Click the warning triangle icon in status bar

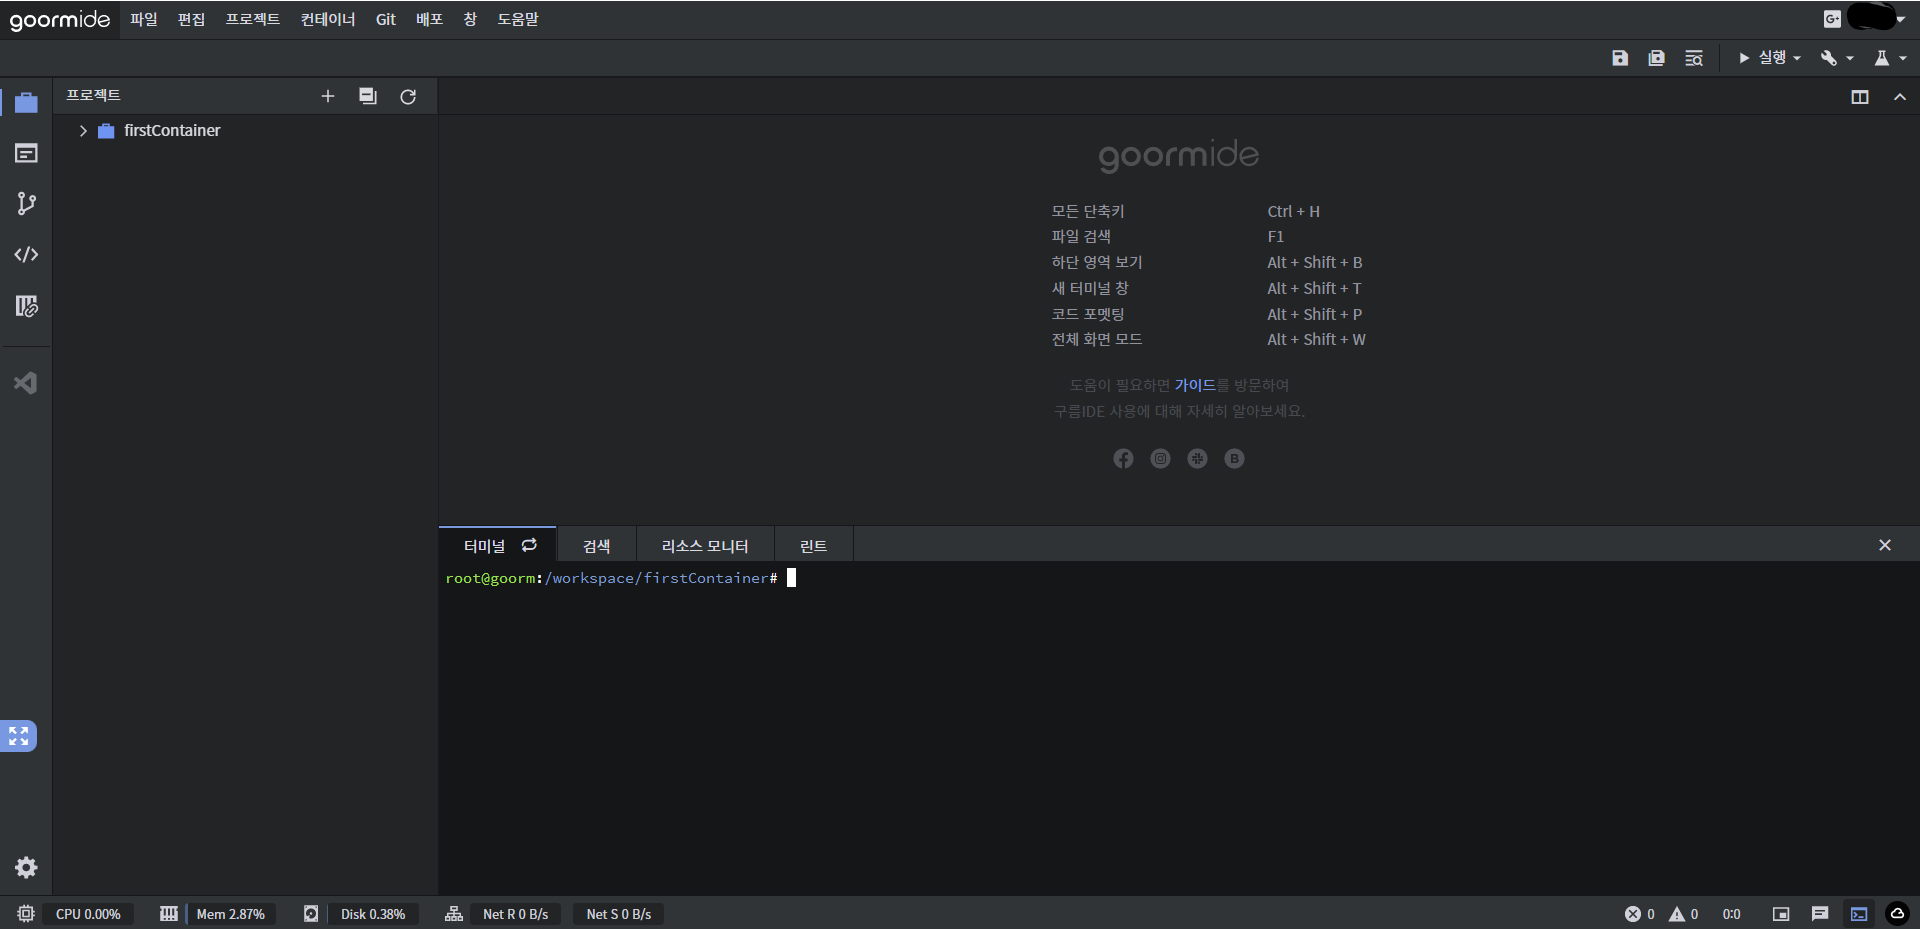tap(1677, 914)
